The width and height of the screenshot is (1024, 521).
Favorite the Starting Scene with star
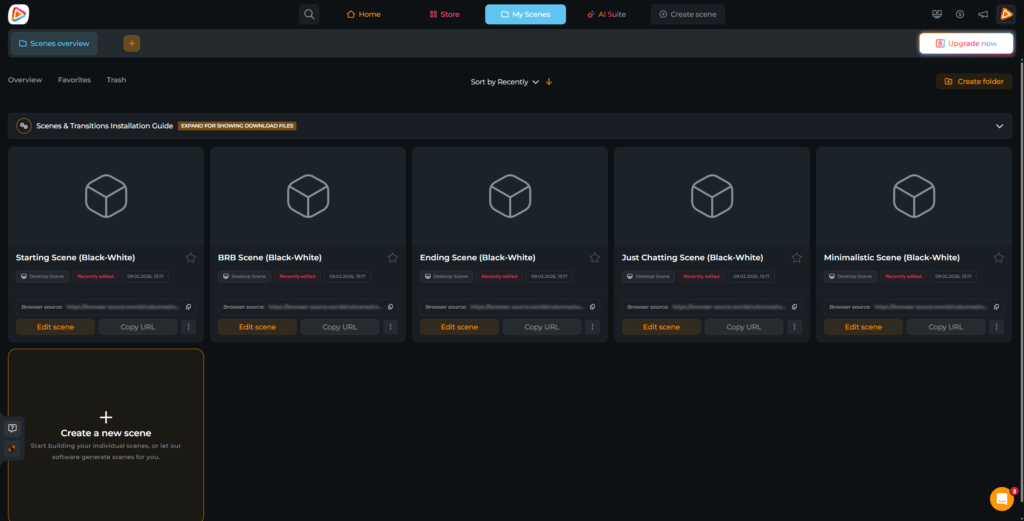click(x=191, y=258)
